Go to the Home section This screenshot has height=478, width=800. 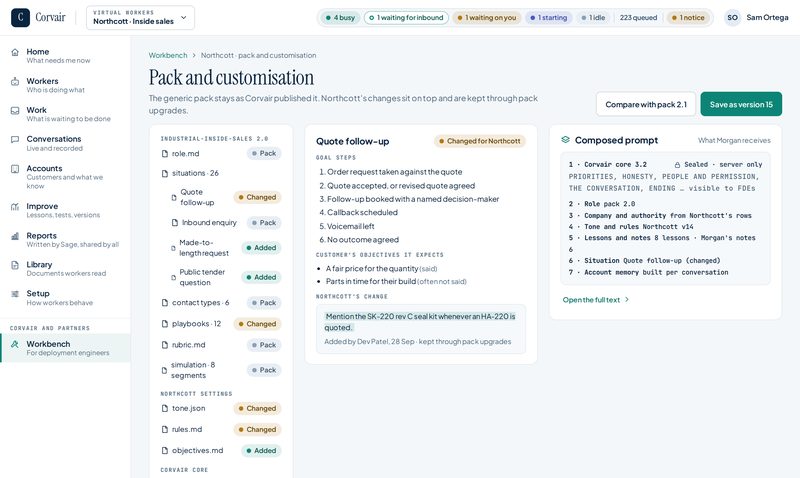click(x=65, y=56)
